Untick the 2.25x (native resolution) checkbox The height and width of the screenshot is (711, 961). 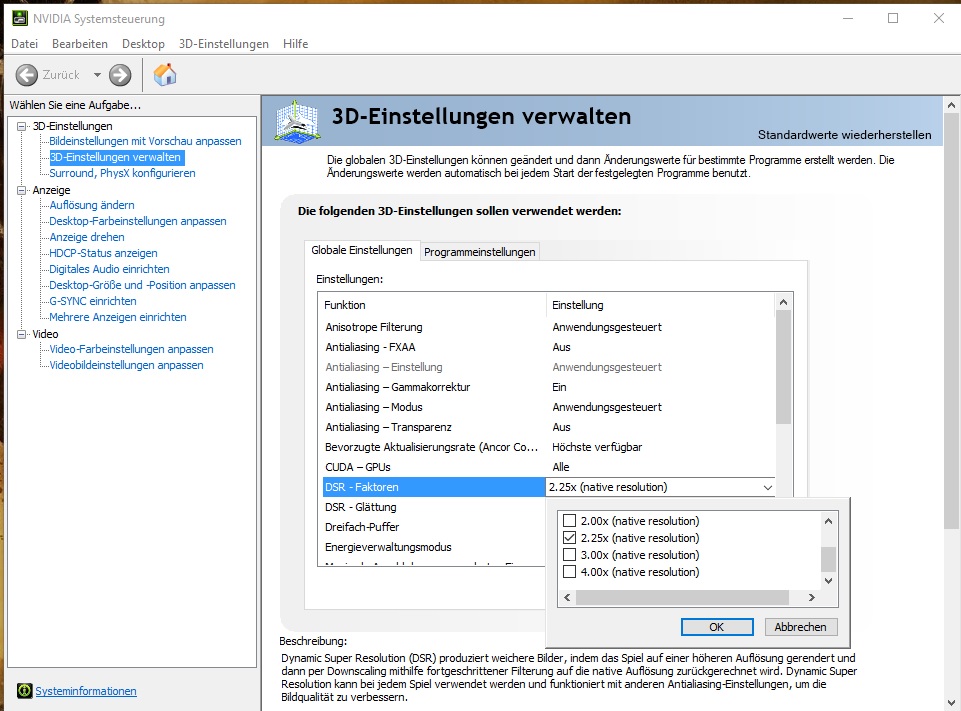pyautogui.click(x=569, y=538)
